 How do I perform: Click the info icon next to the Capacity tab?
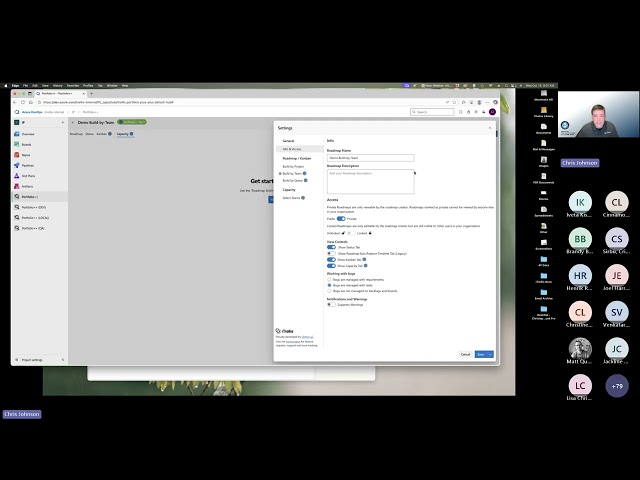point(131,134)
